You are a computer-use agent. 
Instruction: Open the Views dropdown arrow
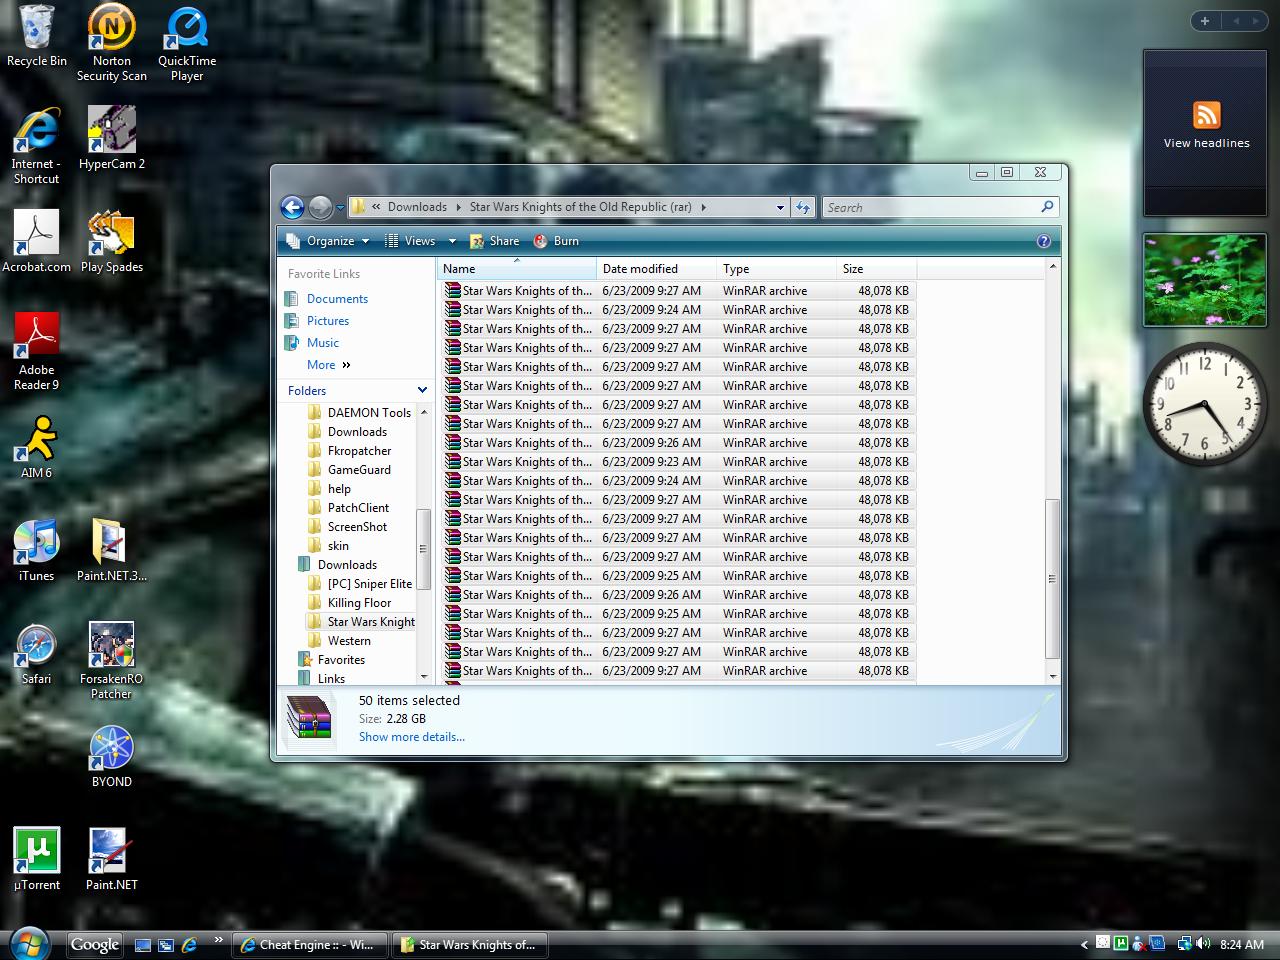(x=452, y=241)
